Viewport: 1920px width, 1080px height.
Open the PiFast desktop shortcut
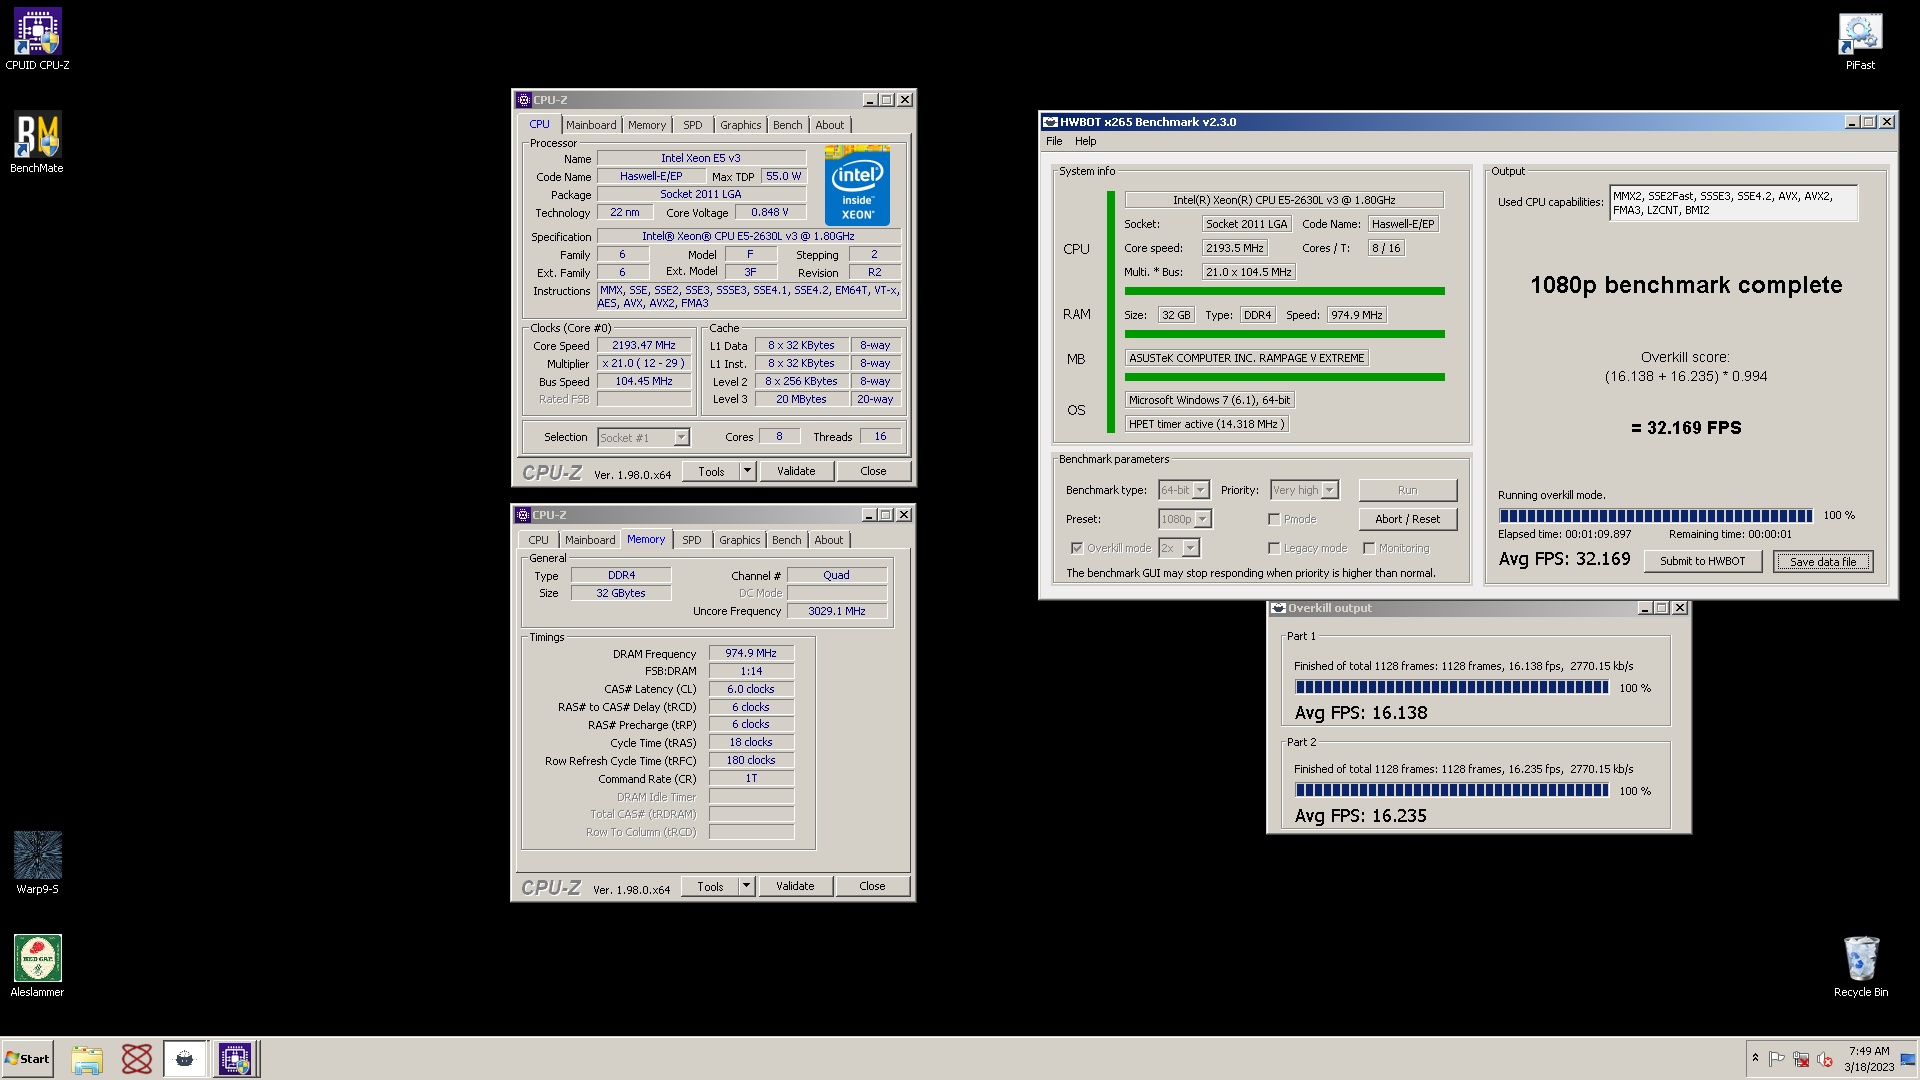click(1860, 40)
